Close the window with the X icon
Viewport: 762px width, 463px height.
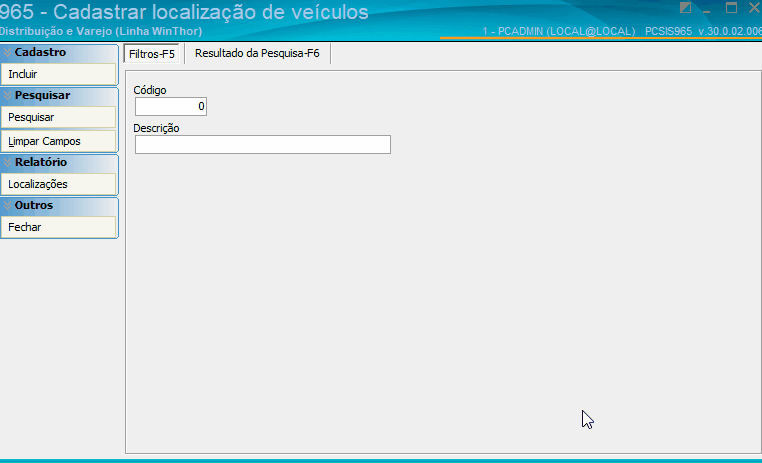coord(755,7)
